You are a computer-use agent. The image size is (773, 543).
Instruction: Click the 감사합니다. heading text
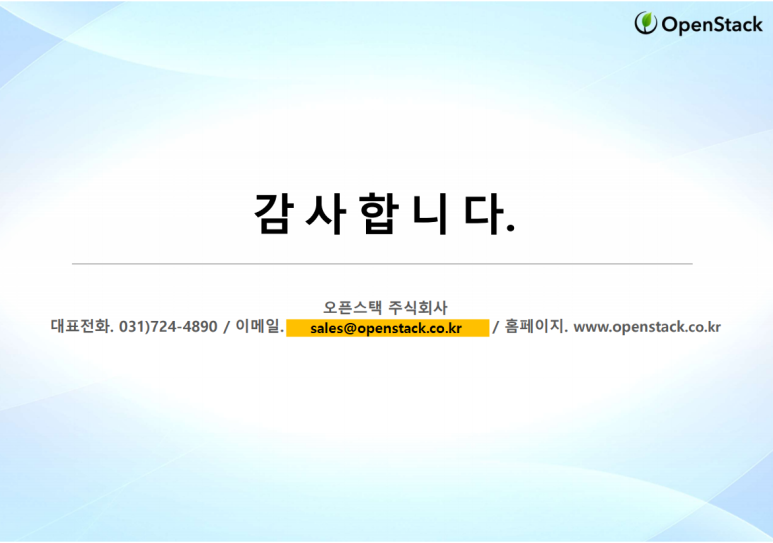click(x=385, y=213)
